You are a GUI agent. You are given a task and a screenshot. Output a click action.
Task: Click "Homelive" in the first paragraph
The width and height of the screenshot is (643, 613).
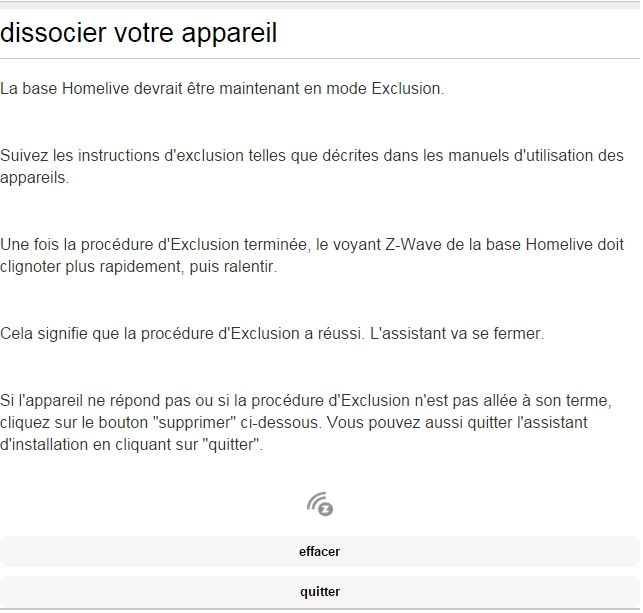tap(95, 88)
